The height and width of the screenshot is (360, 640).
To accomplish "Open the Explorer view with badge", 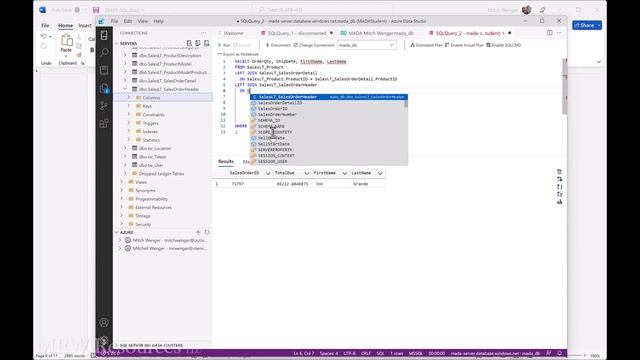I will pyautogui.click(x=104, y=88).
